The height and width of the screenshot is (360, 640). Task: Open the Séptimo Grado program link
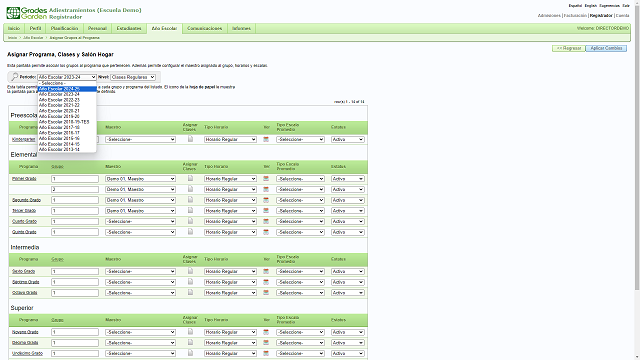(x=26, y=282)
